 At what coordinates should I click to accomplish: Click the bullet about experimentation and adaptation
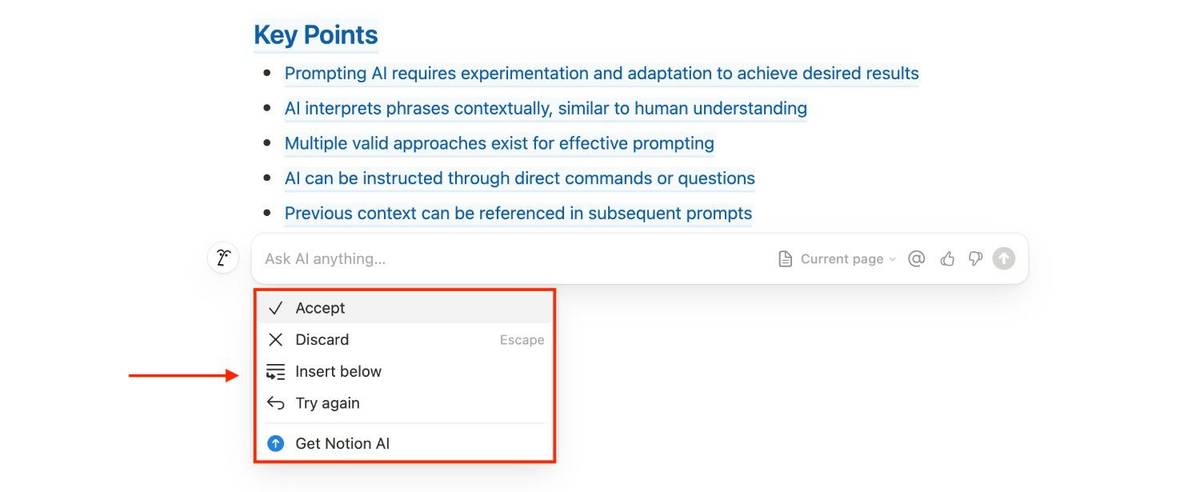tap(601, 73)
